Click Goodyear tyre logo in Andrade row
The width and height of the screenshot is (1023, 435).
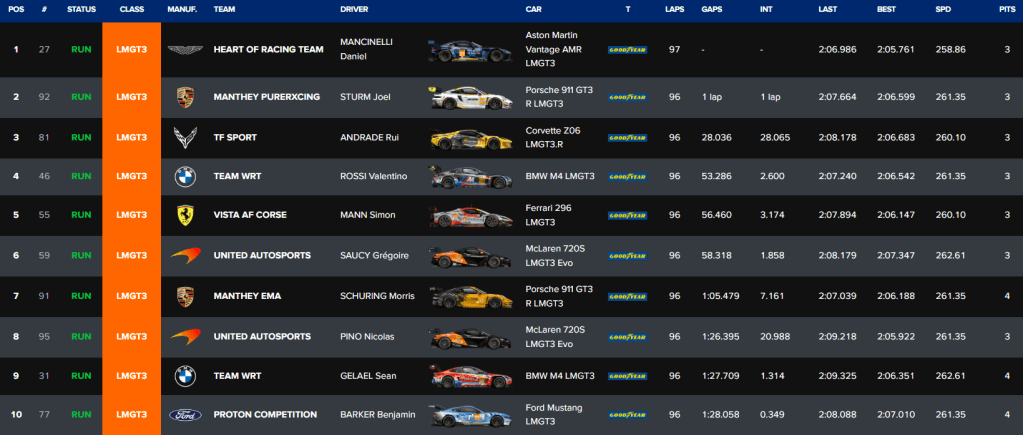point(628,138)
